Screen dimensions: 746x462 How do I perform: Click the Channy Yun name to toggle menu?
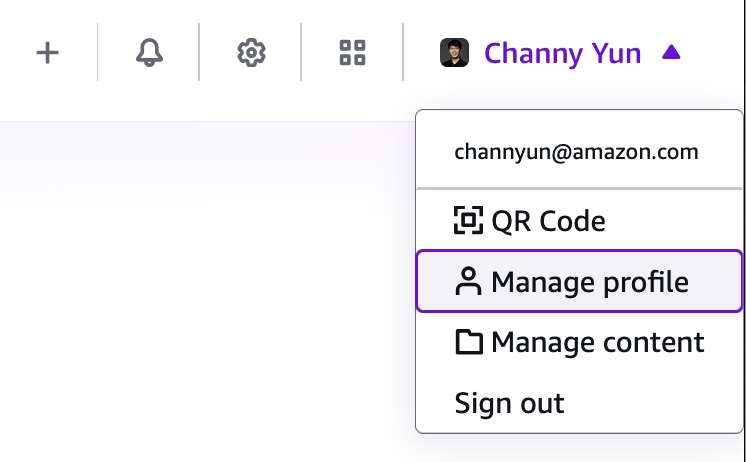(x=562, y=53)
